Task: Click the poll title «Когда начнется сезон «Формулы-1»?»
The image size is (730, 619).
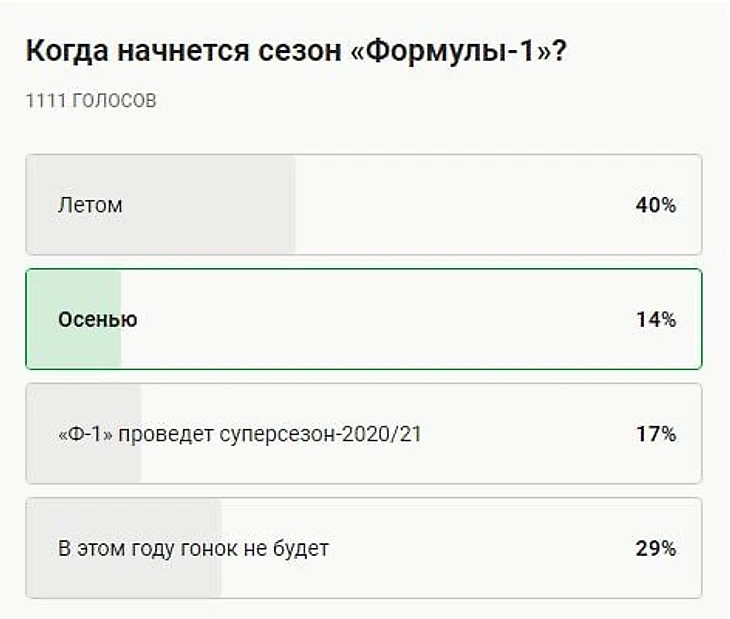Action: point(296,51)
